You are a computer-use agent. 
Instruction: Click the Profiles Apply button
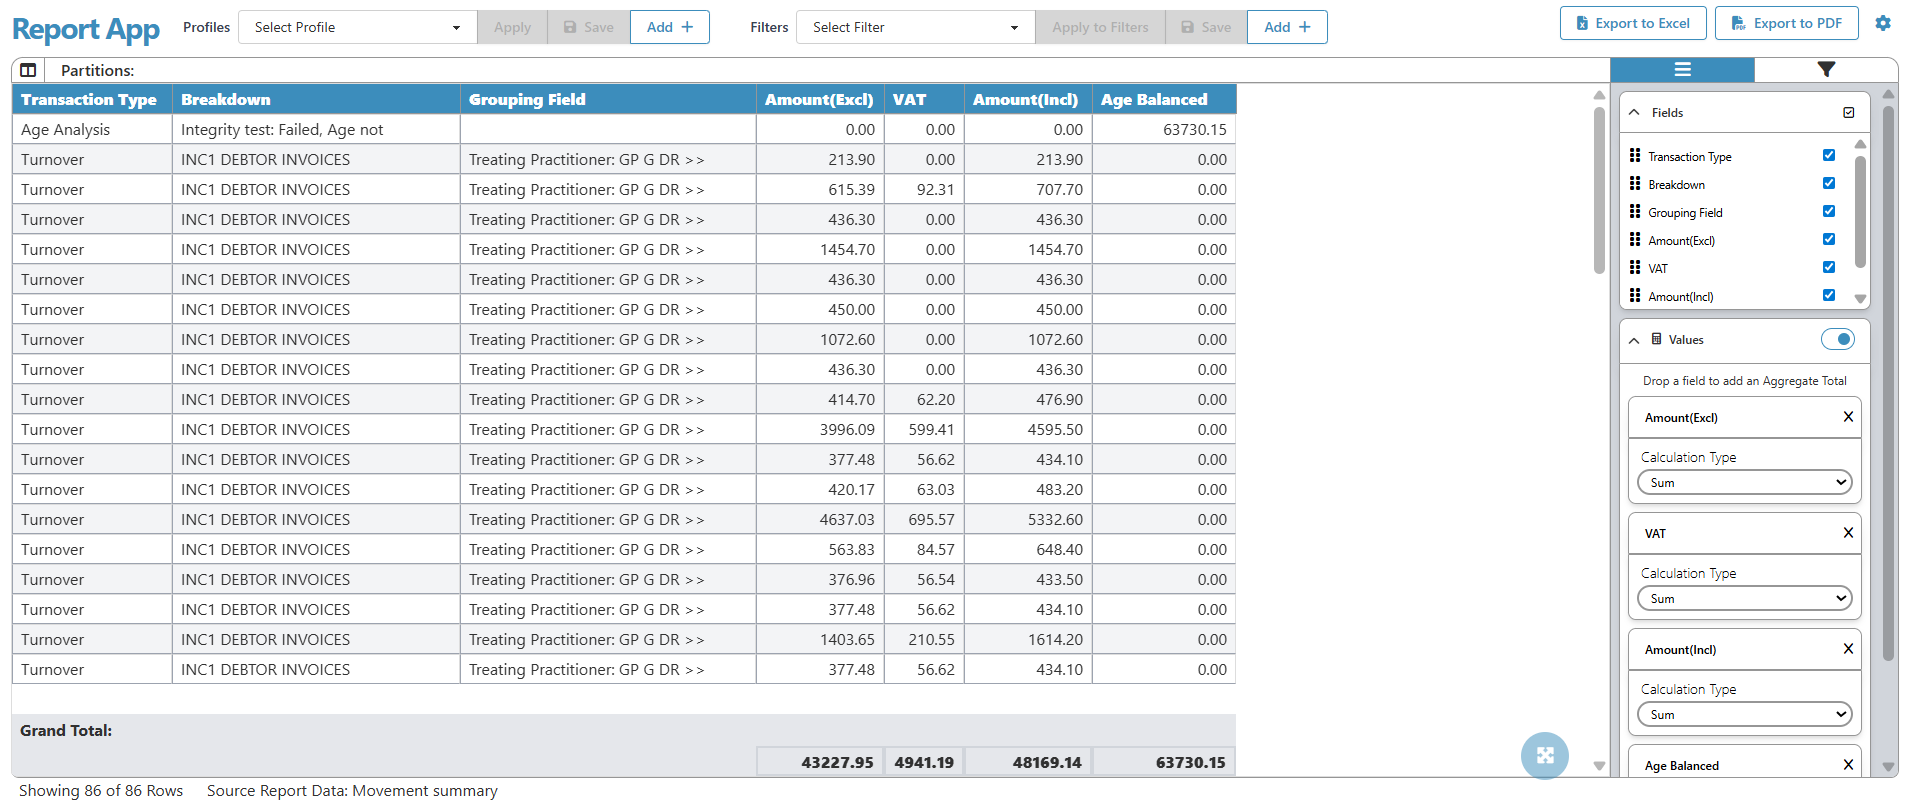[x=512, y=27]
